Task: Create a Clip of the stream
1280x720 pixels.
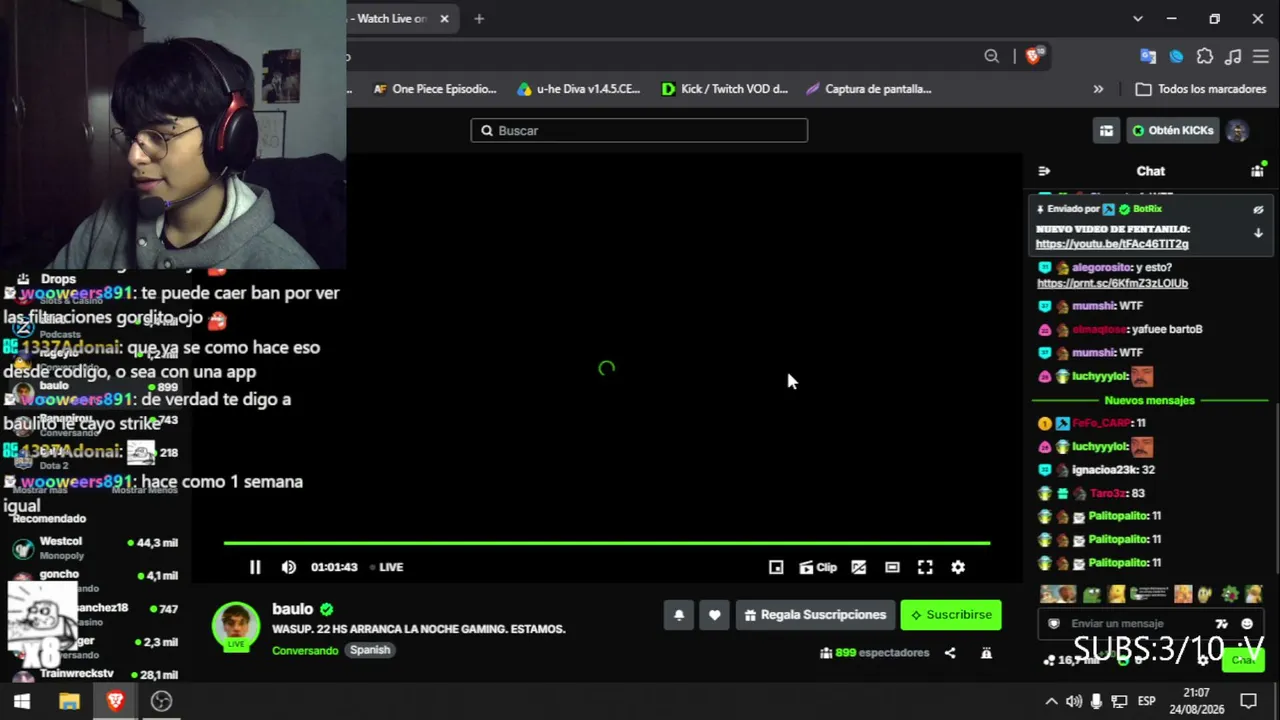Action: (x=818, y=567)
